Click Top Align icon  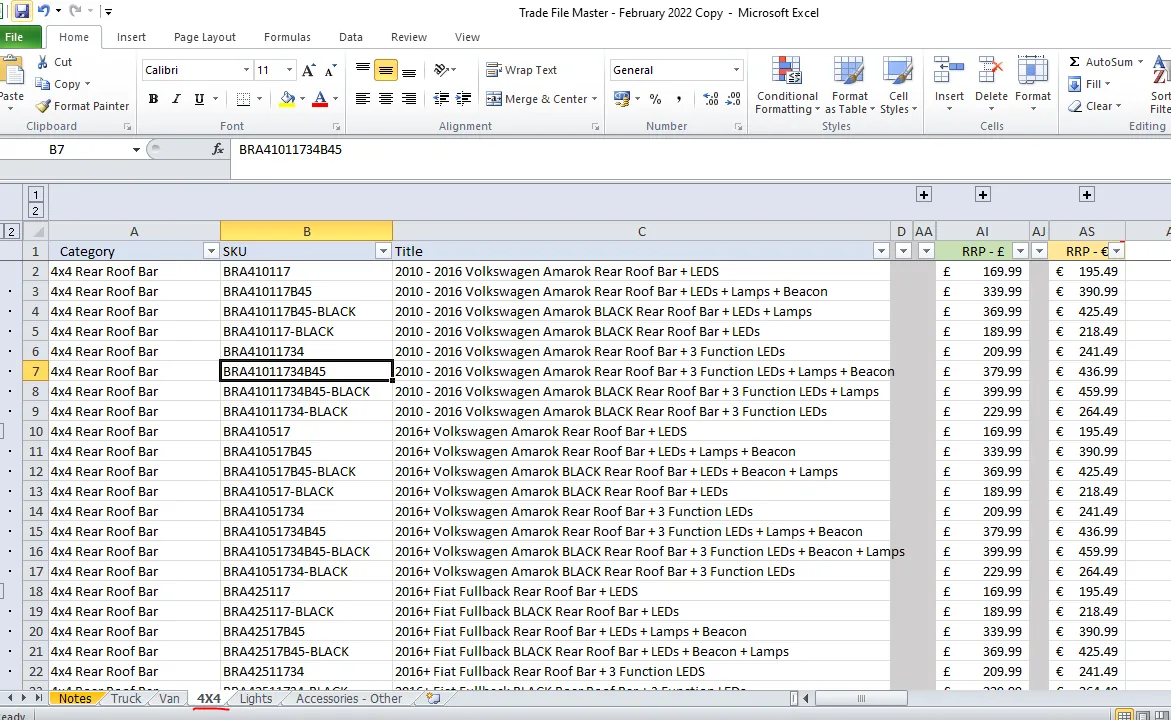coord(363,70)
